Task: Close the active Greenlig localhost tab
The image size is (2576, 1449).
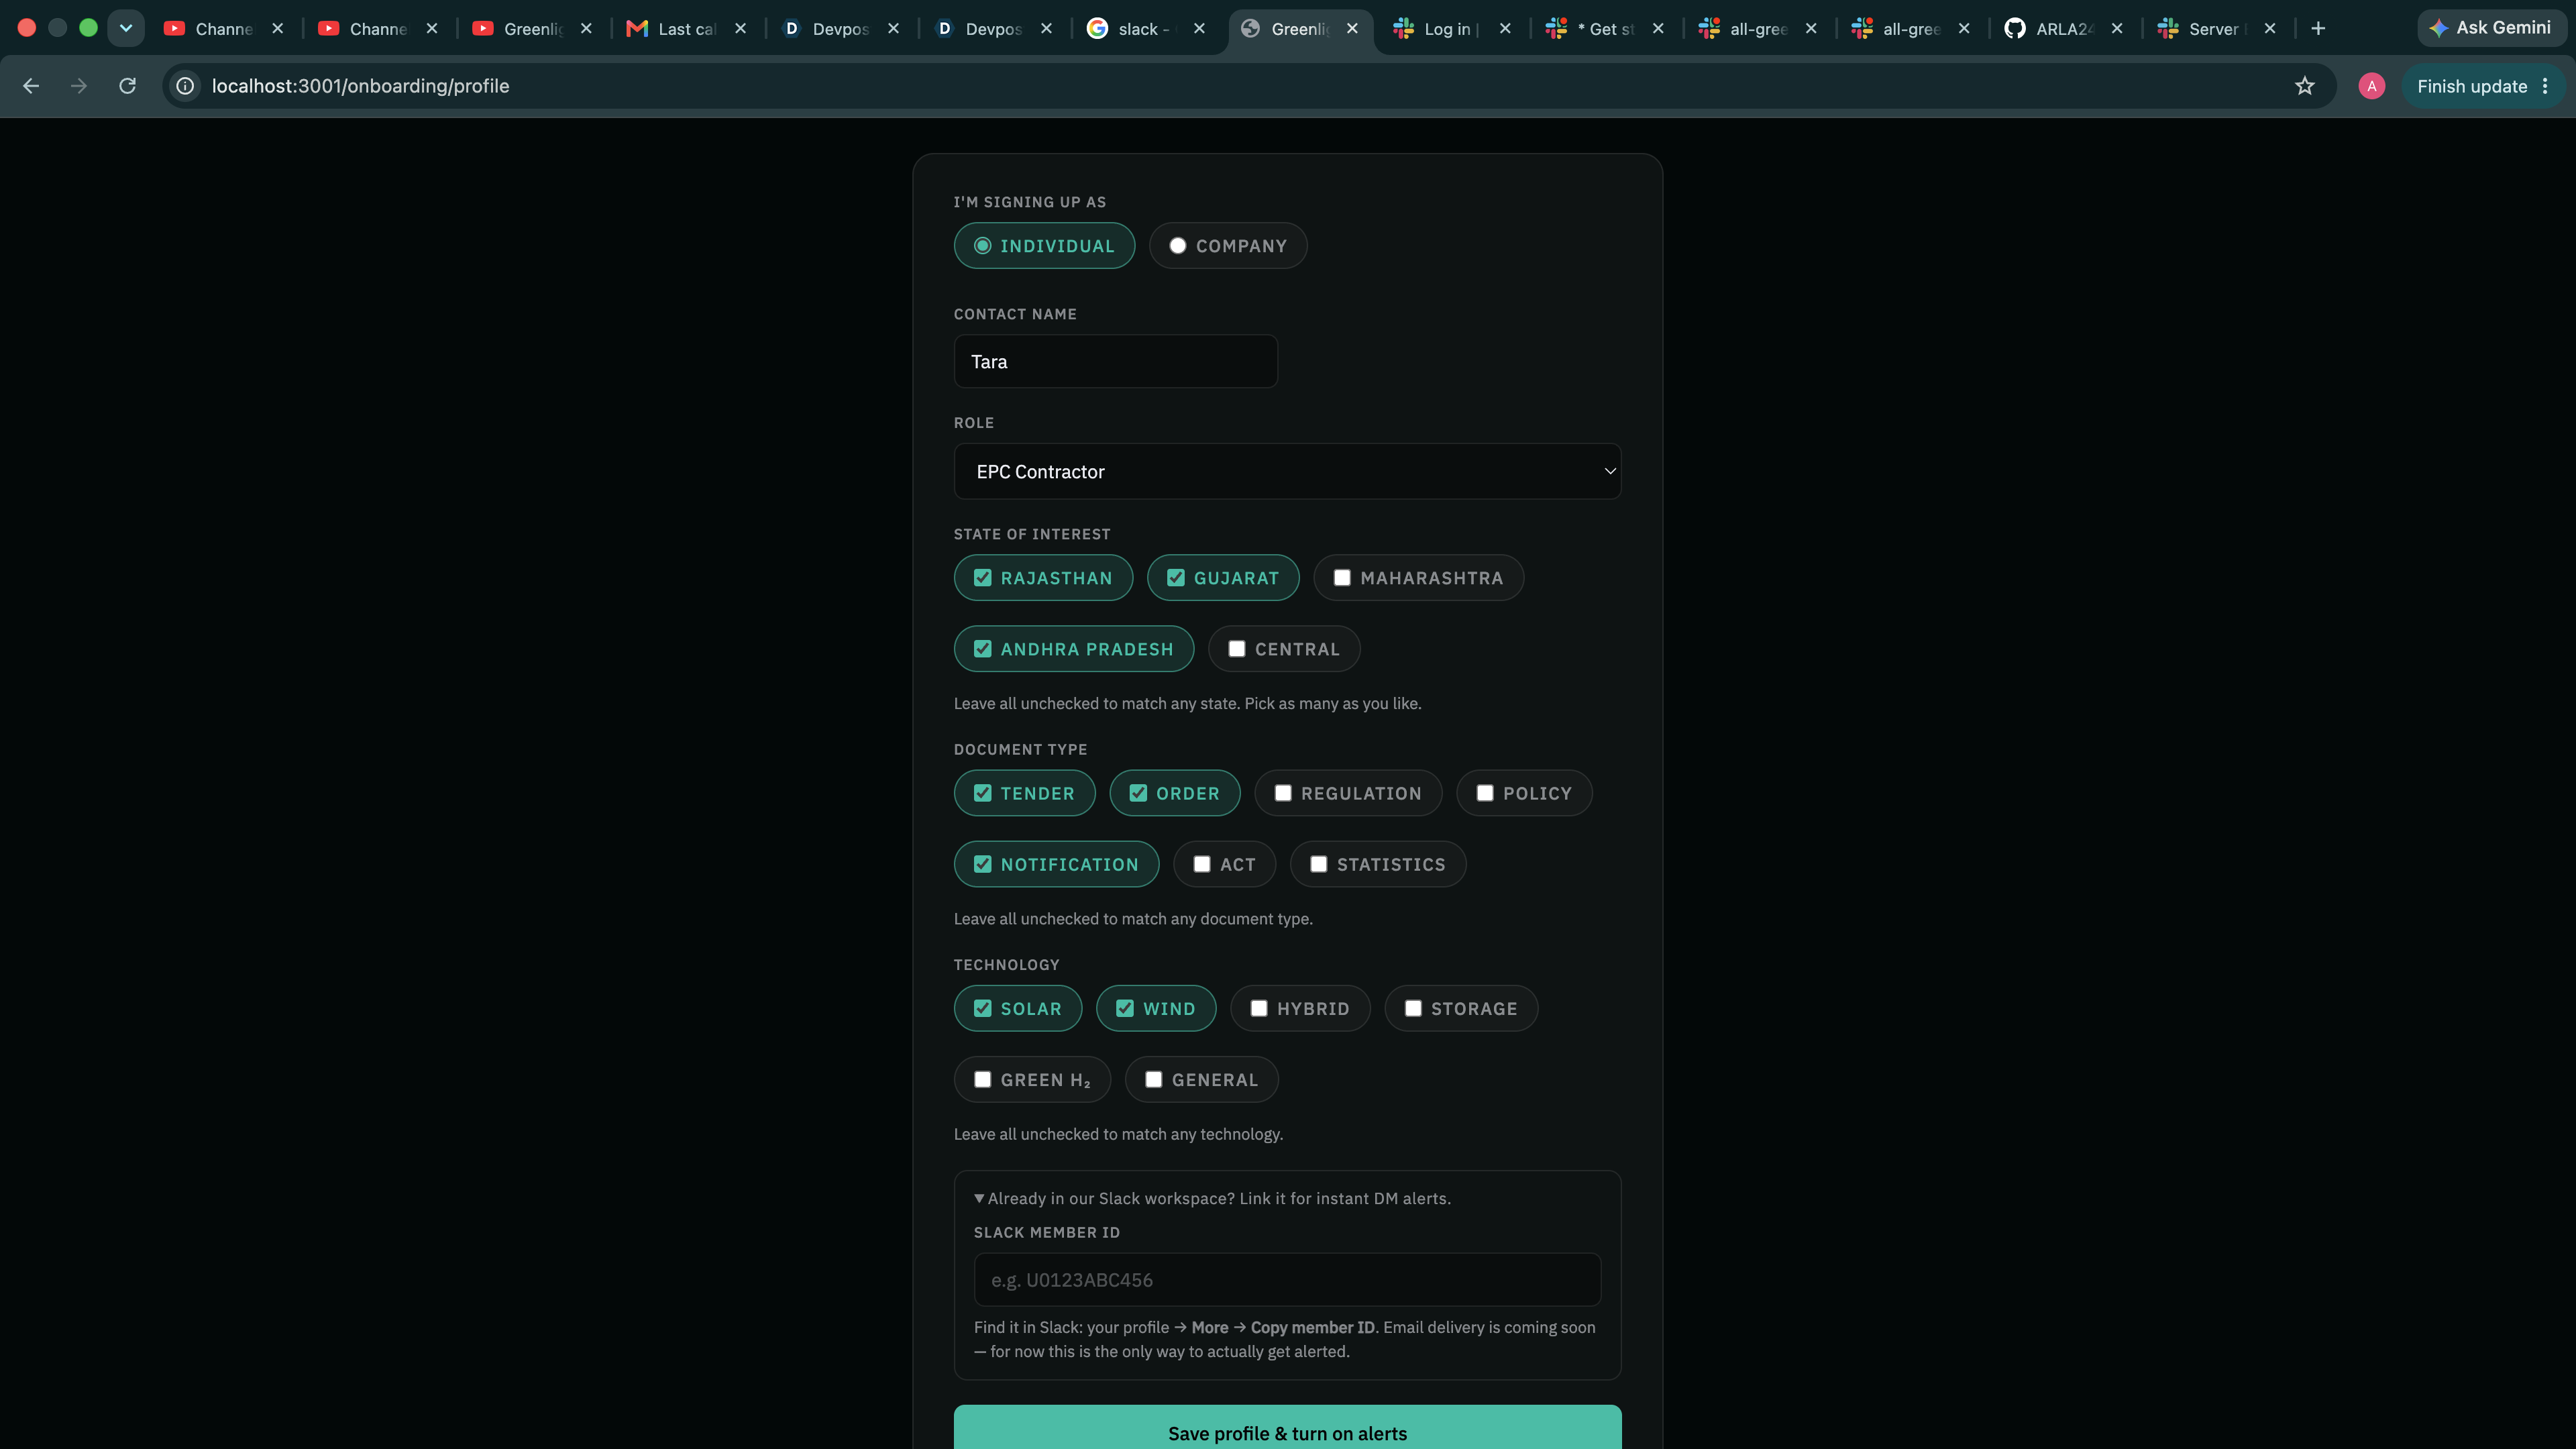Action: [1353, 28]
